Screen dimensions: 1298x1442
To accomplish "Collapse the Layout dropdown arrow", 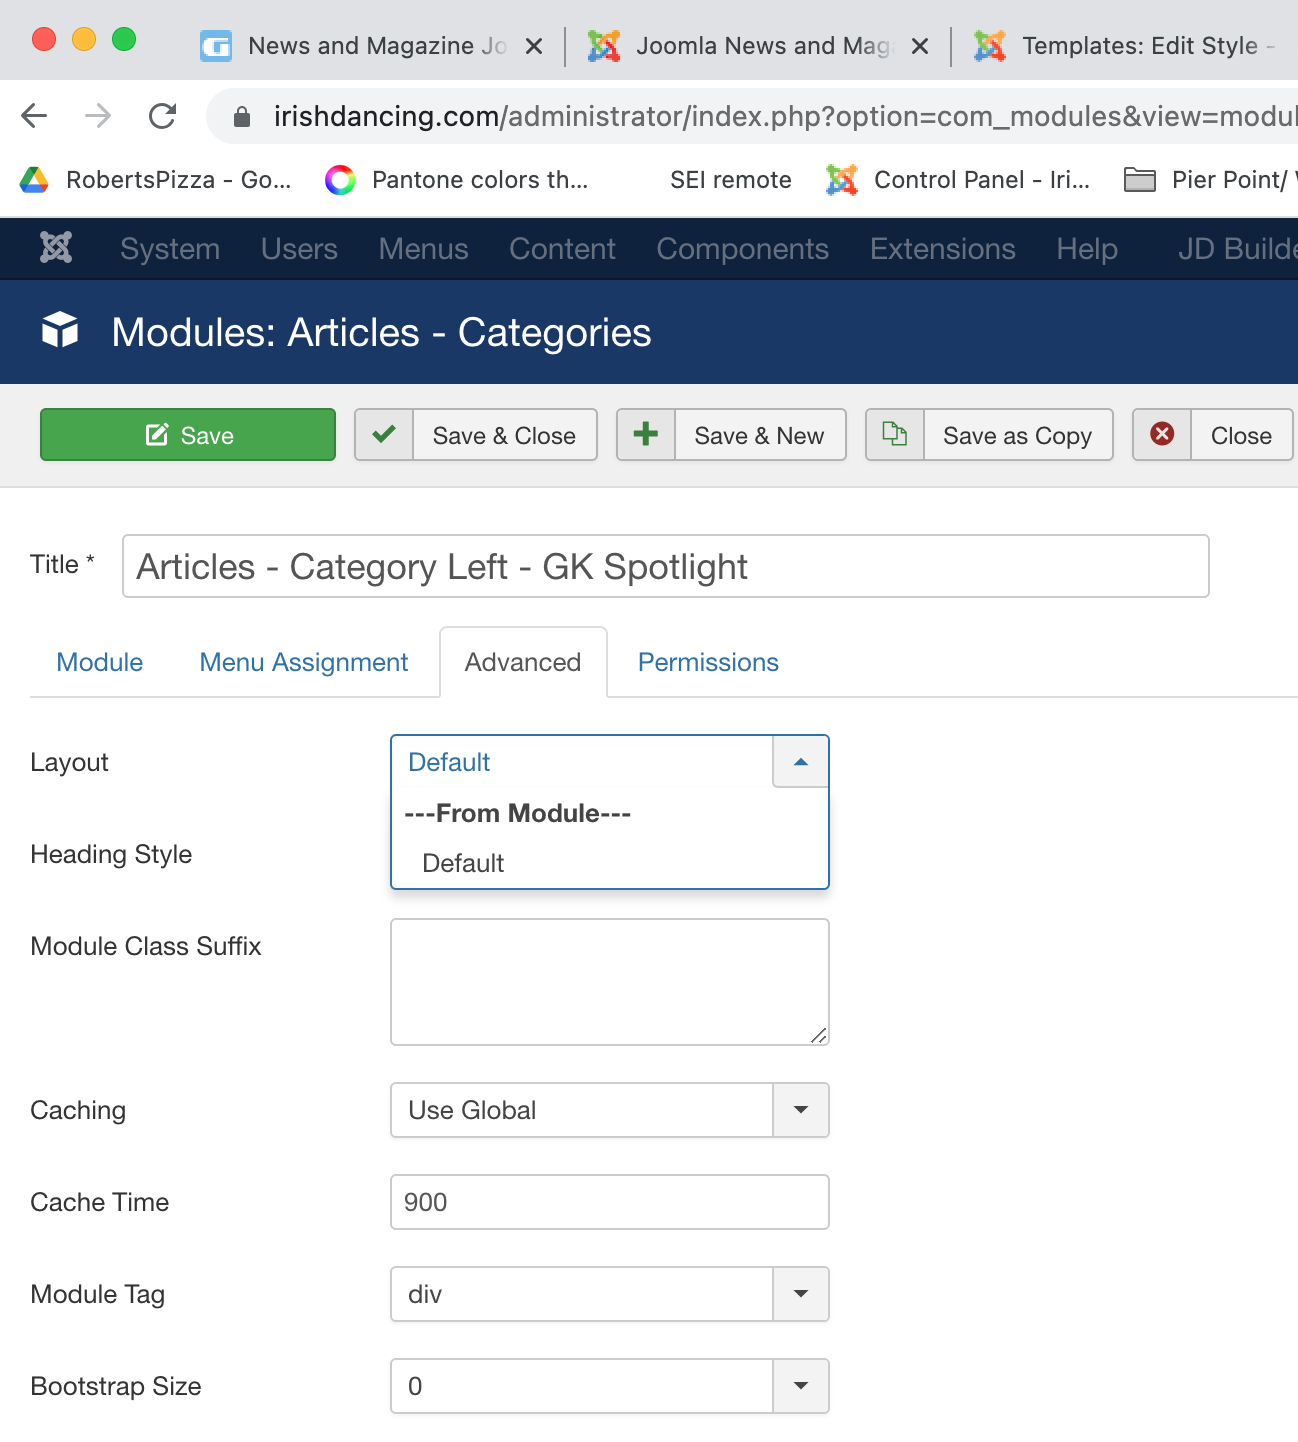I will coord(800,762).
